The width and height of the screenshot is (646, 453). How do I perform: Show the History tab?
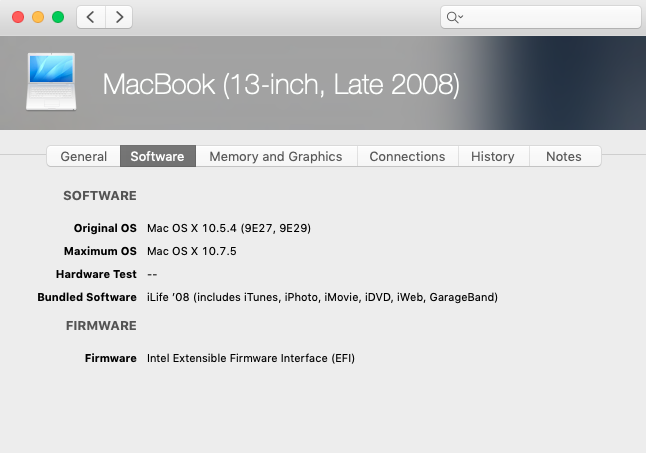(x=492, y=156)
